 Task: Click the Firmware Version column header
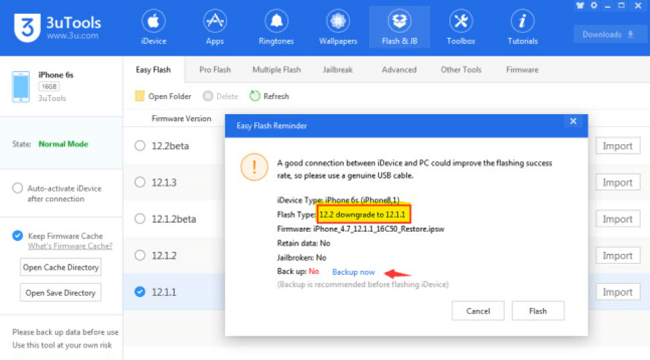coord(181,119)
